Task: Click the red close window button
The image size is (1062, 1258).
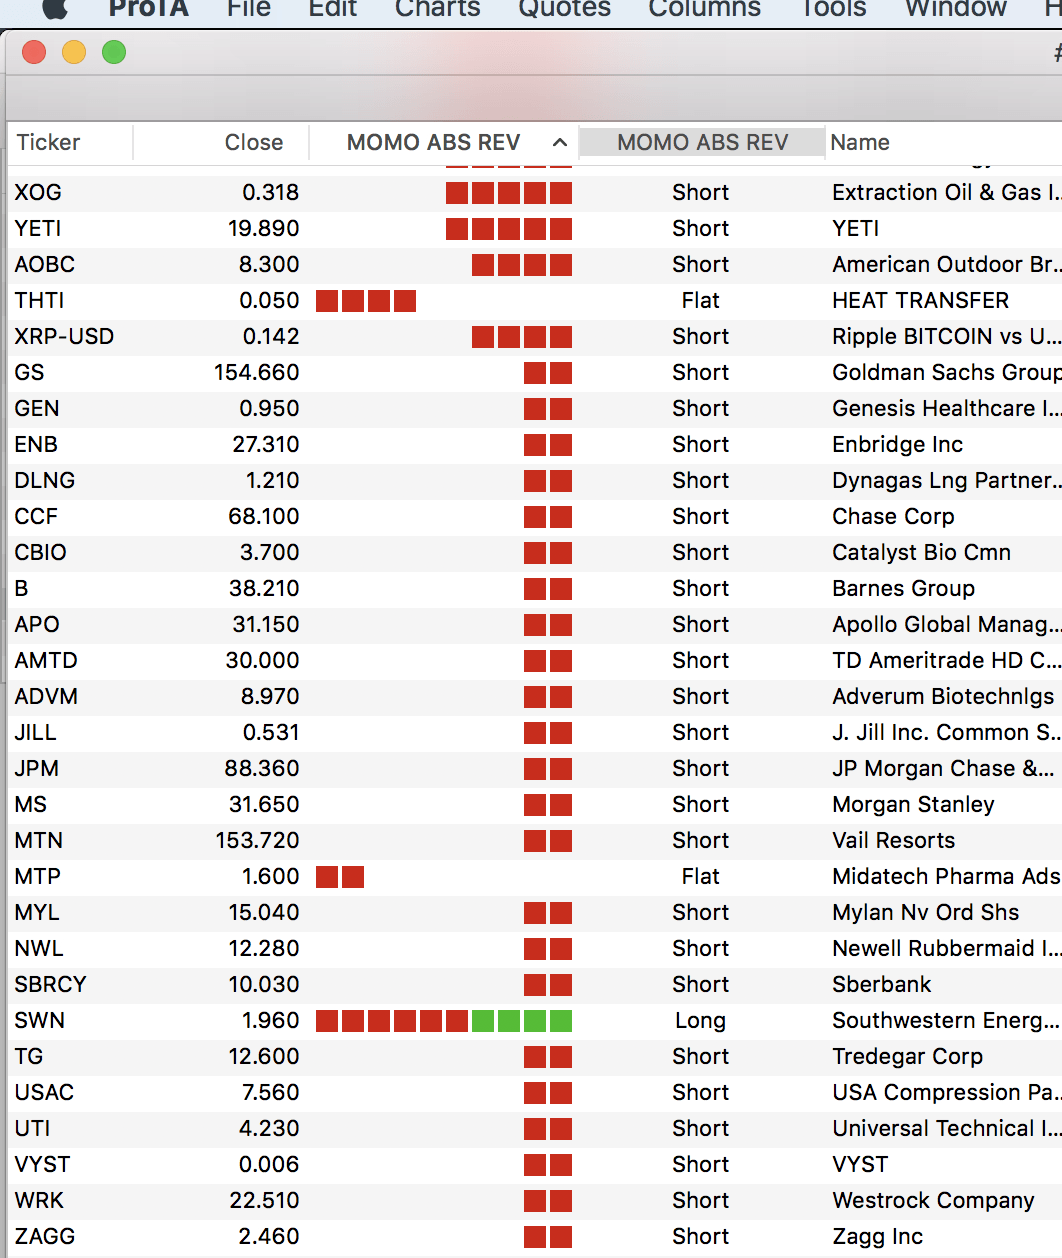Action: [x=34, y=52]
